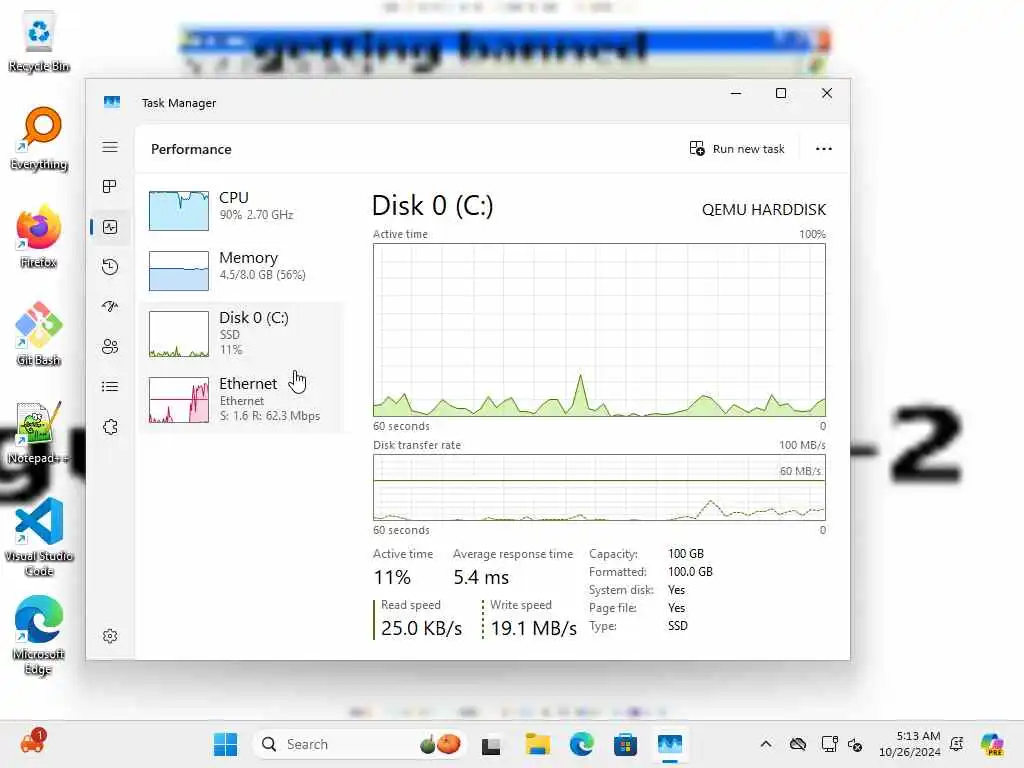Open Task Manager Settings gear icon
The height and width of the screenshot is (768, 1024).
(x=110, y=636)
